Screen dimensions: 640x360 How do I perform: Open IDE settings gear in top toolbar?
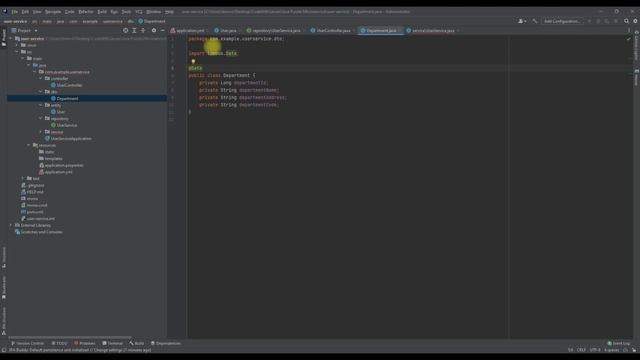635,21
